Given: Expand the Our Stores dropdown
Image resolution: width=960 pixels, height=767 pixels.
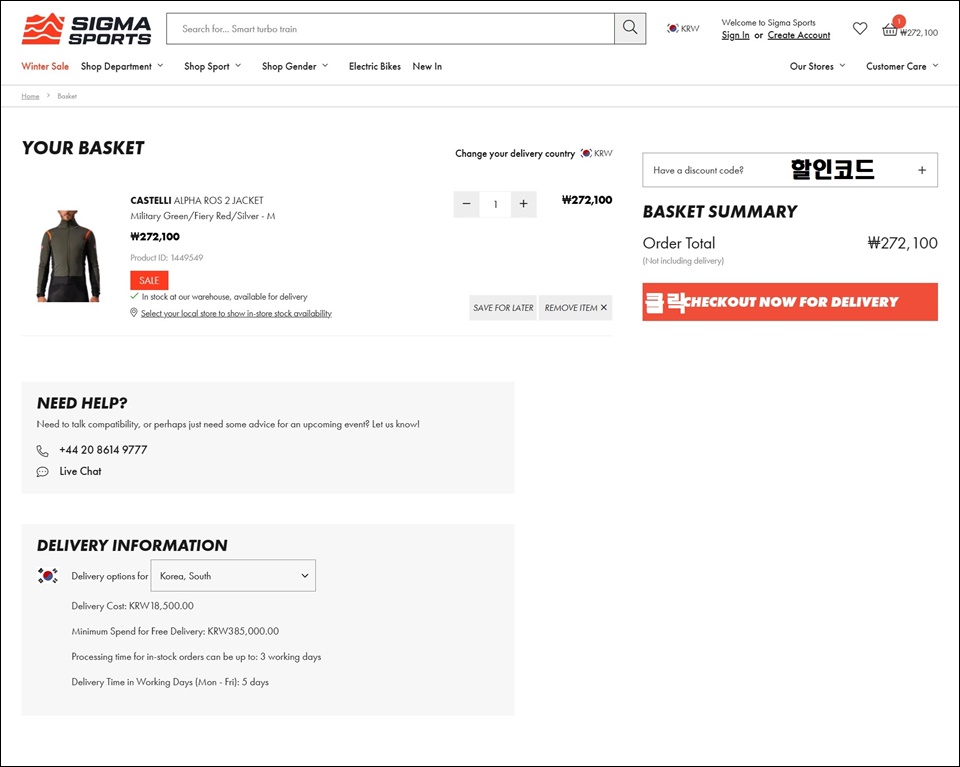Looking at the screenshot, I should click(817, 66).
